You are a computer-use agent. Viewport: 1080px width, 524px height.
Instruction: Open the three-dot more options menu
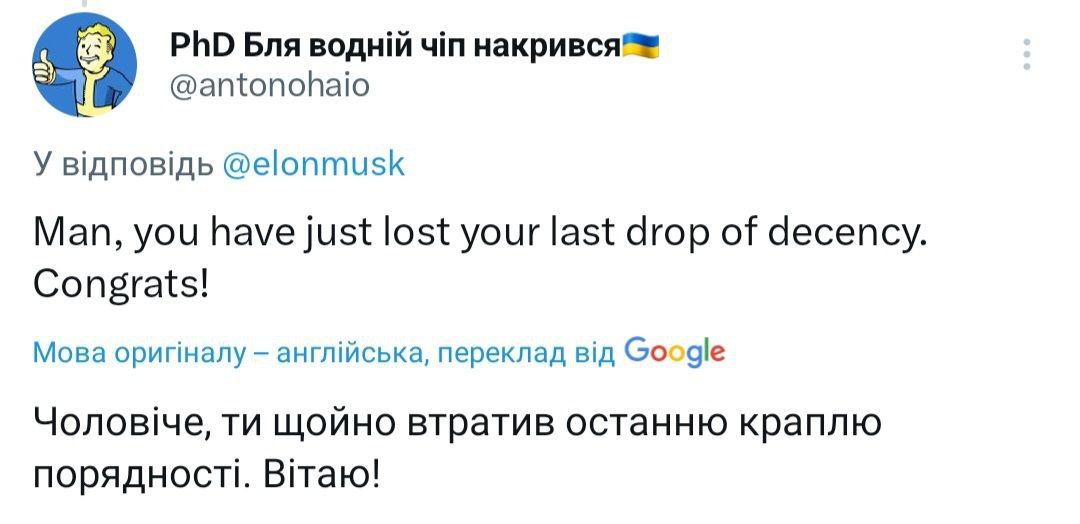coord(1027,53)
